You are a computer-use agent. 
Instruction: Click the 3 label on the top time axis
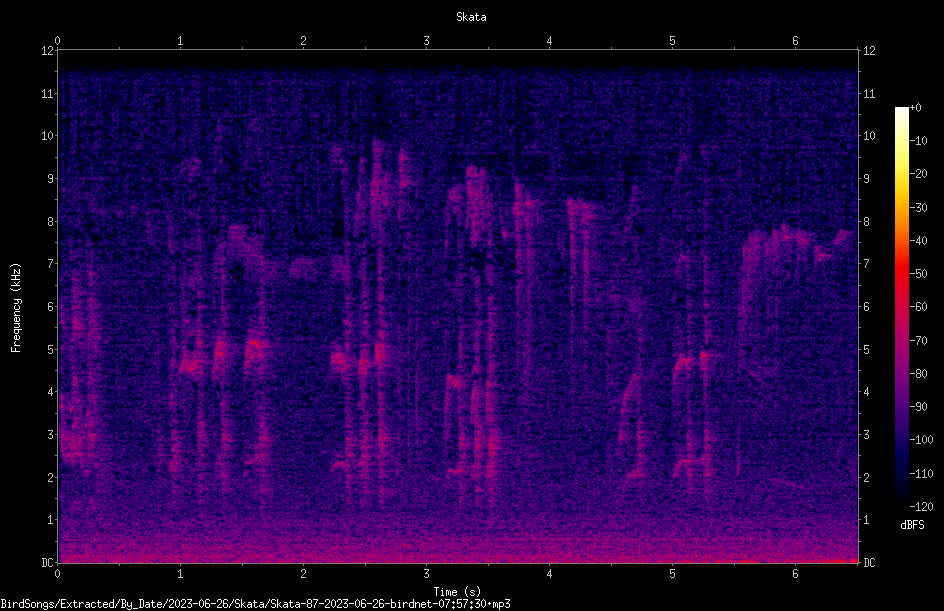426,41
